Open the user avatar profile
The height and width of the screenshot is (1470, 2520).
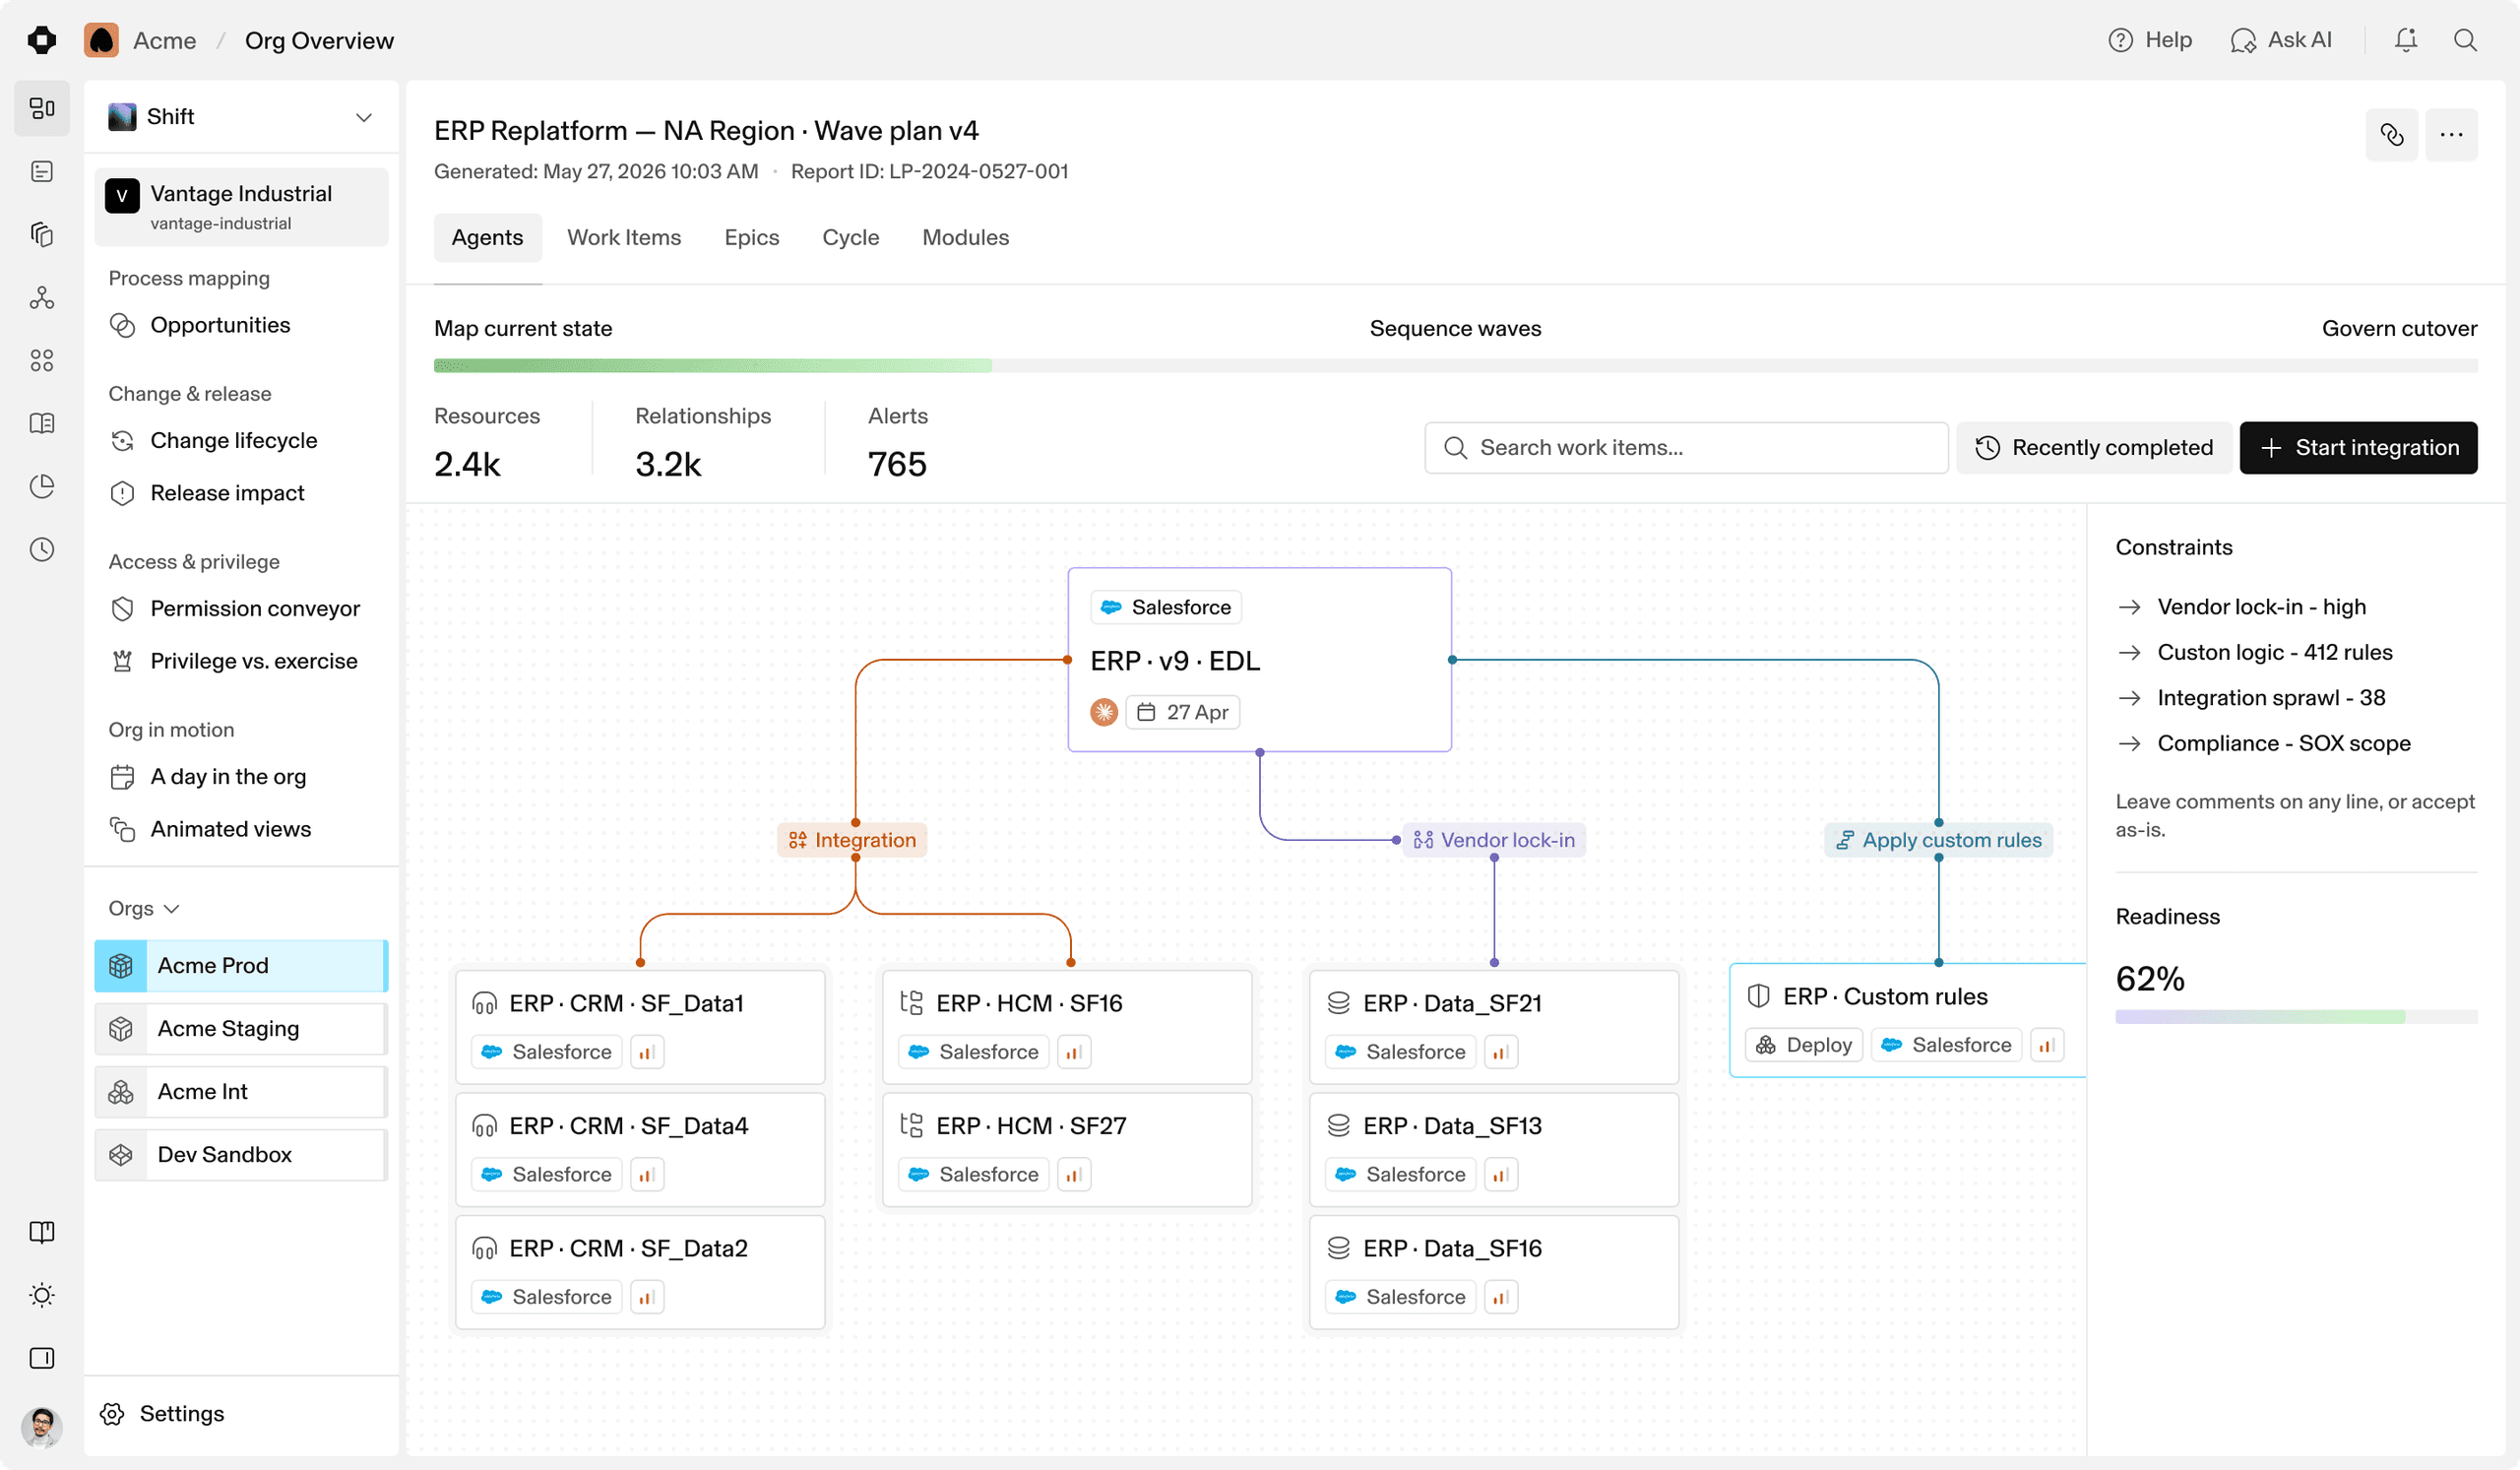tap(42, 1427)
